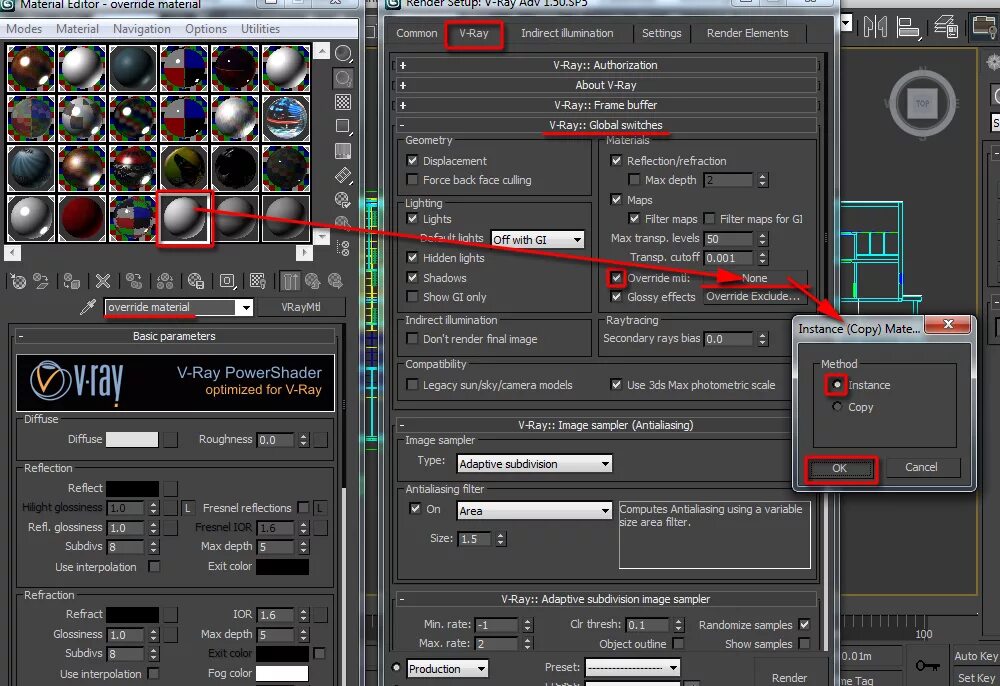
Task: Toggle Show End Result icon
Action: click(x=290, y=281)
